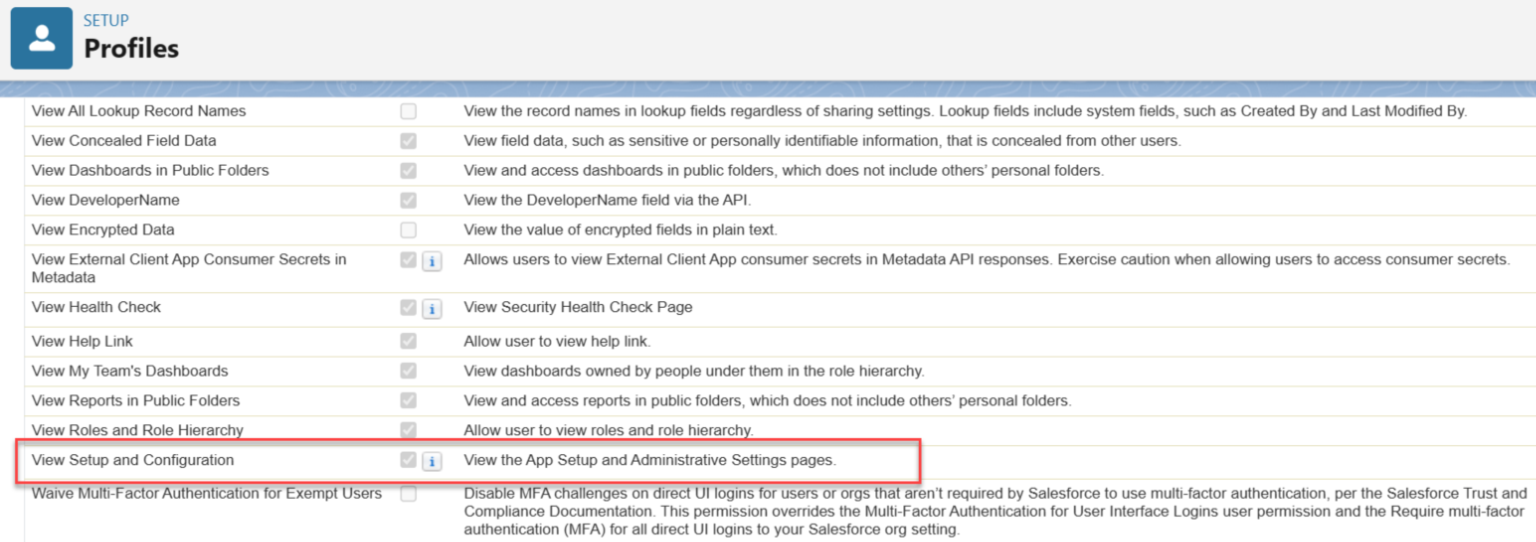
Task: Toggle View Help Link checkbox
Action: tap(408, 341)
